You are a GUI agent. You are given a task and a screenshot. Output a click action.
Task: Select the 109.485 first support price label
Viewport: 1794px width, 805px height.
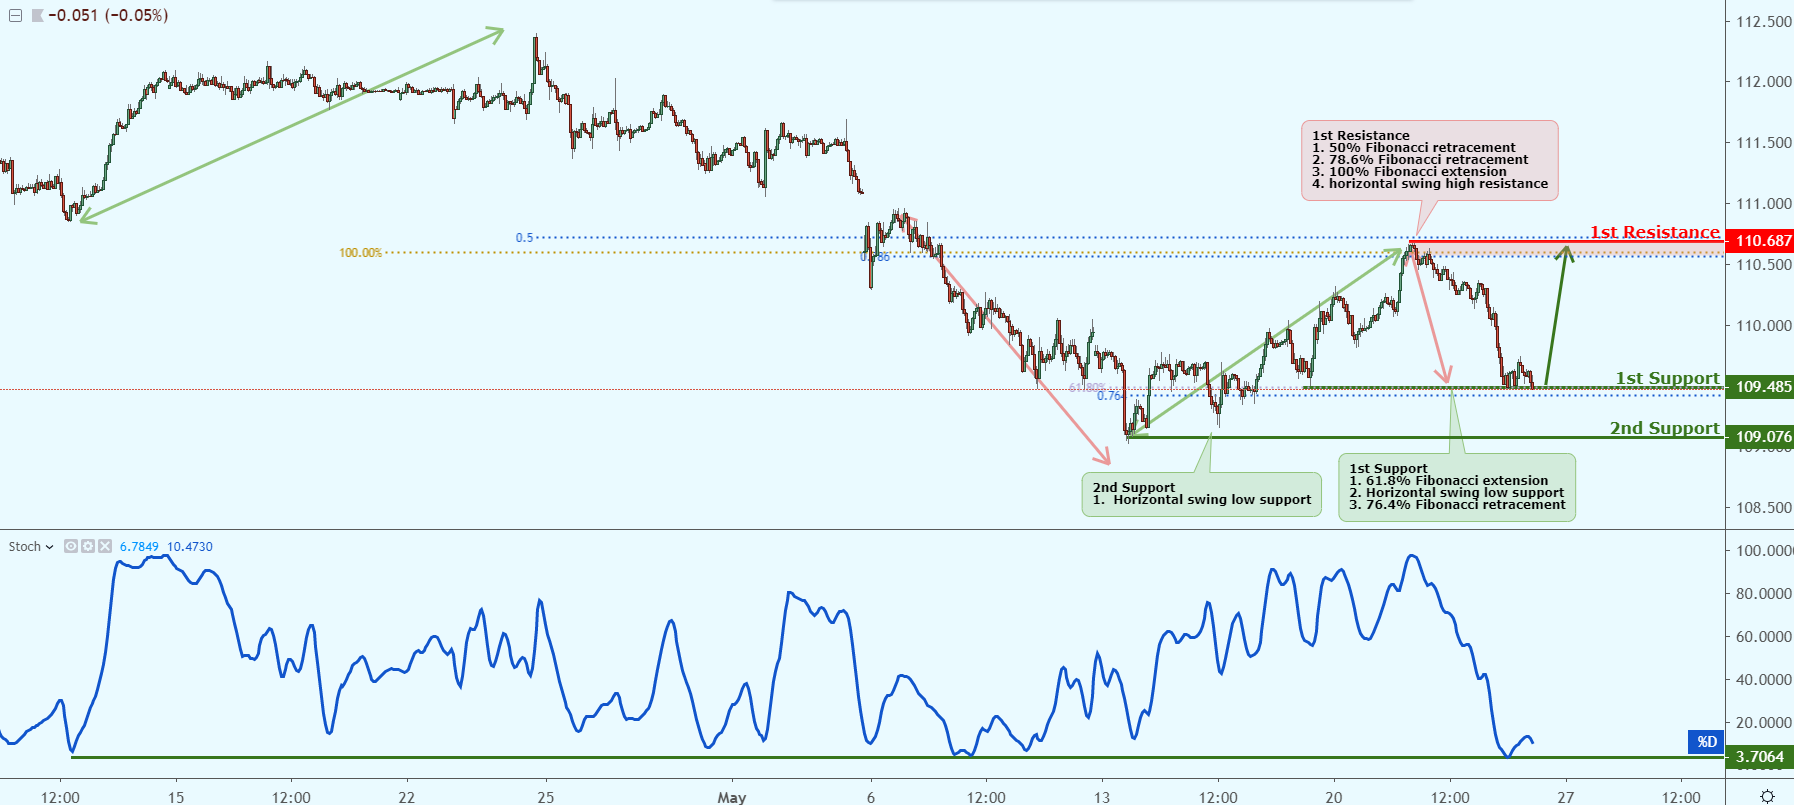click(x=1760, y=387)
